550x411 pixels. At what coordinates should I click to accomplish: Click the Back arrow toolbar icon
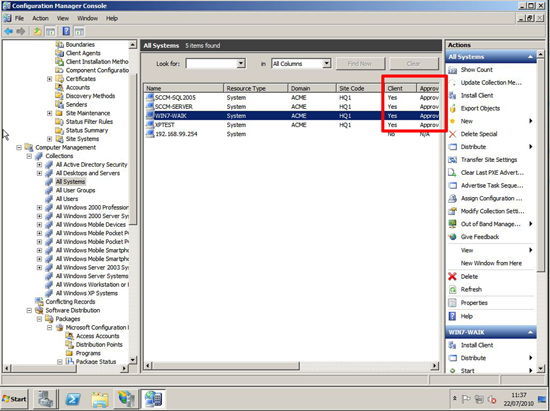click(8, 32)
